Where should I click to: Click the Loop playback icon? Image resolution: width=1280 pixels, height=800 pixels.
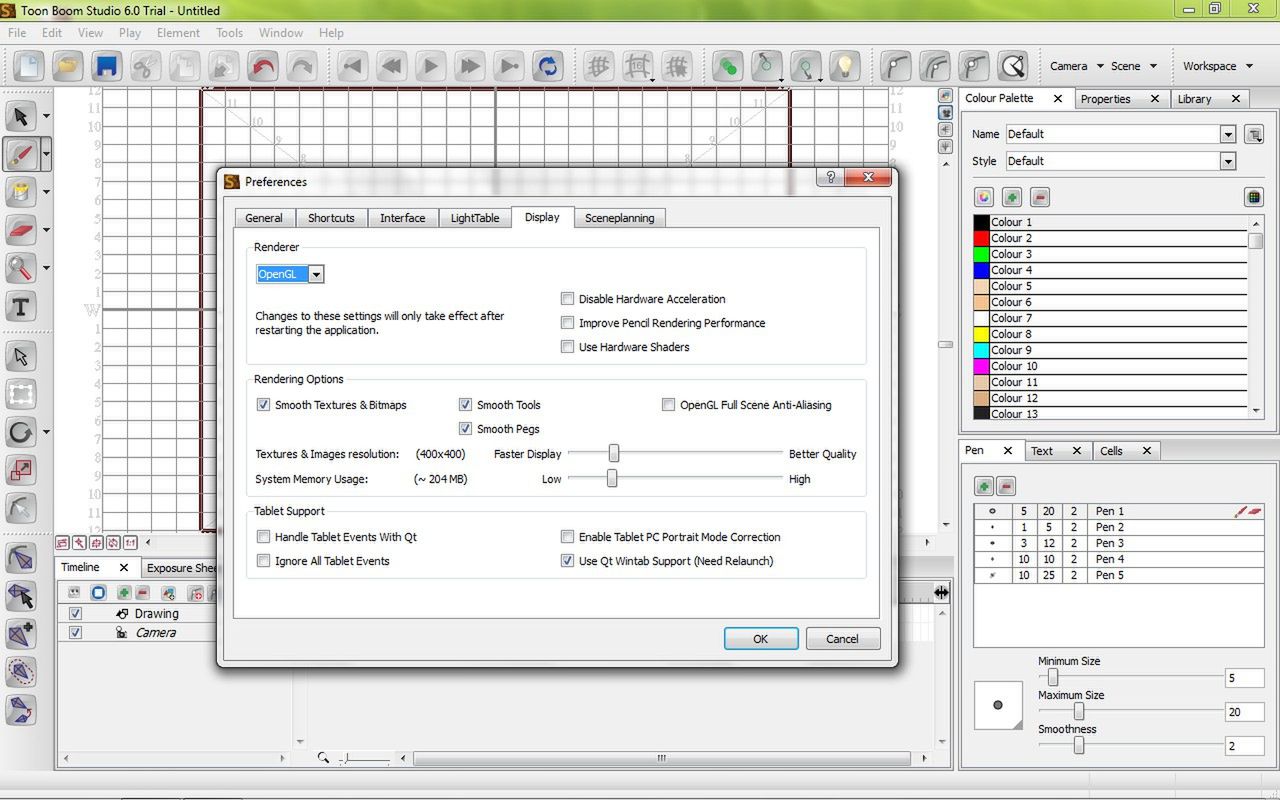click(548, 67)
